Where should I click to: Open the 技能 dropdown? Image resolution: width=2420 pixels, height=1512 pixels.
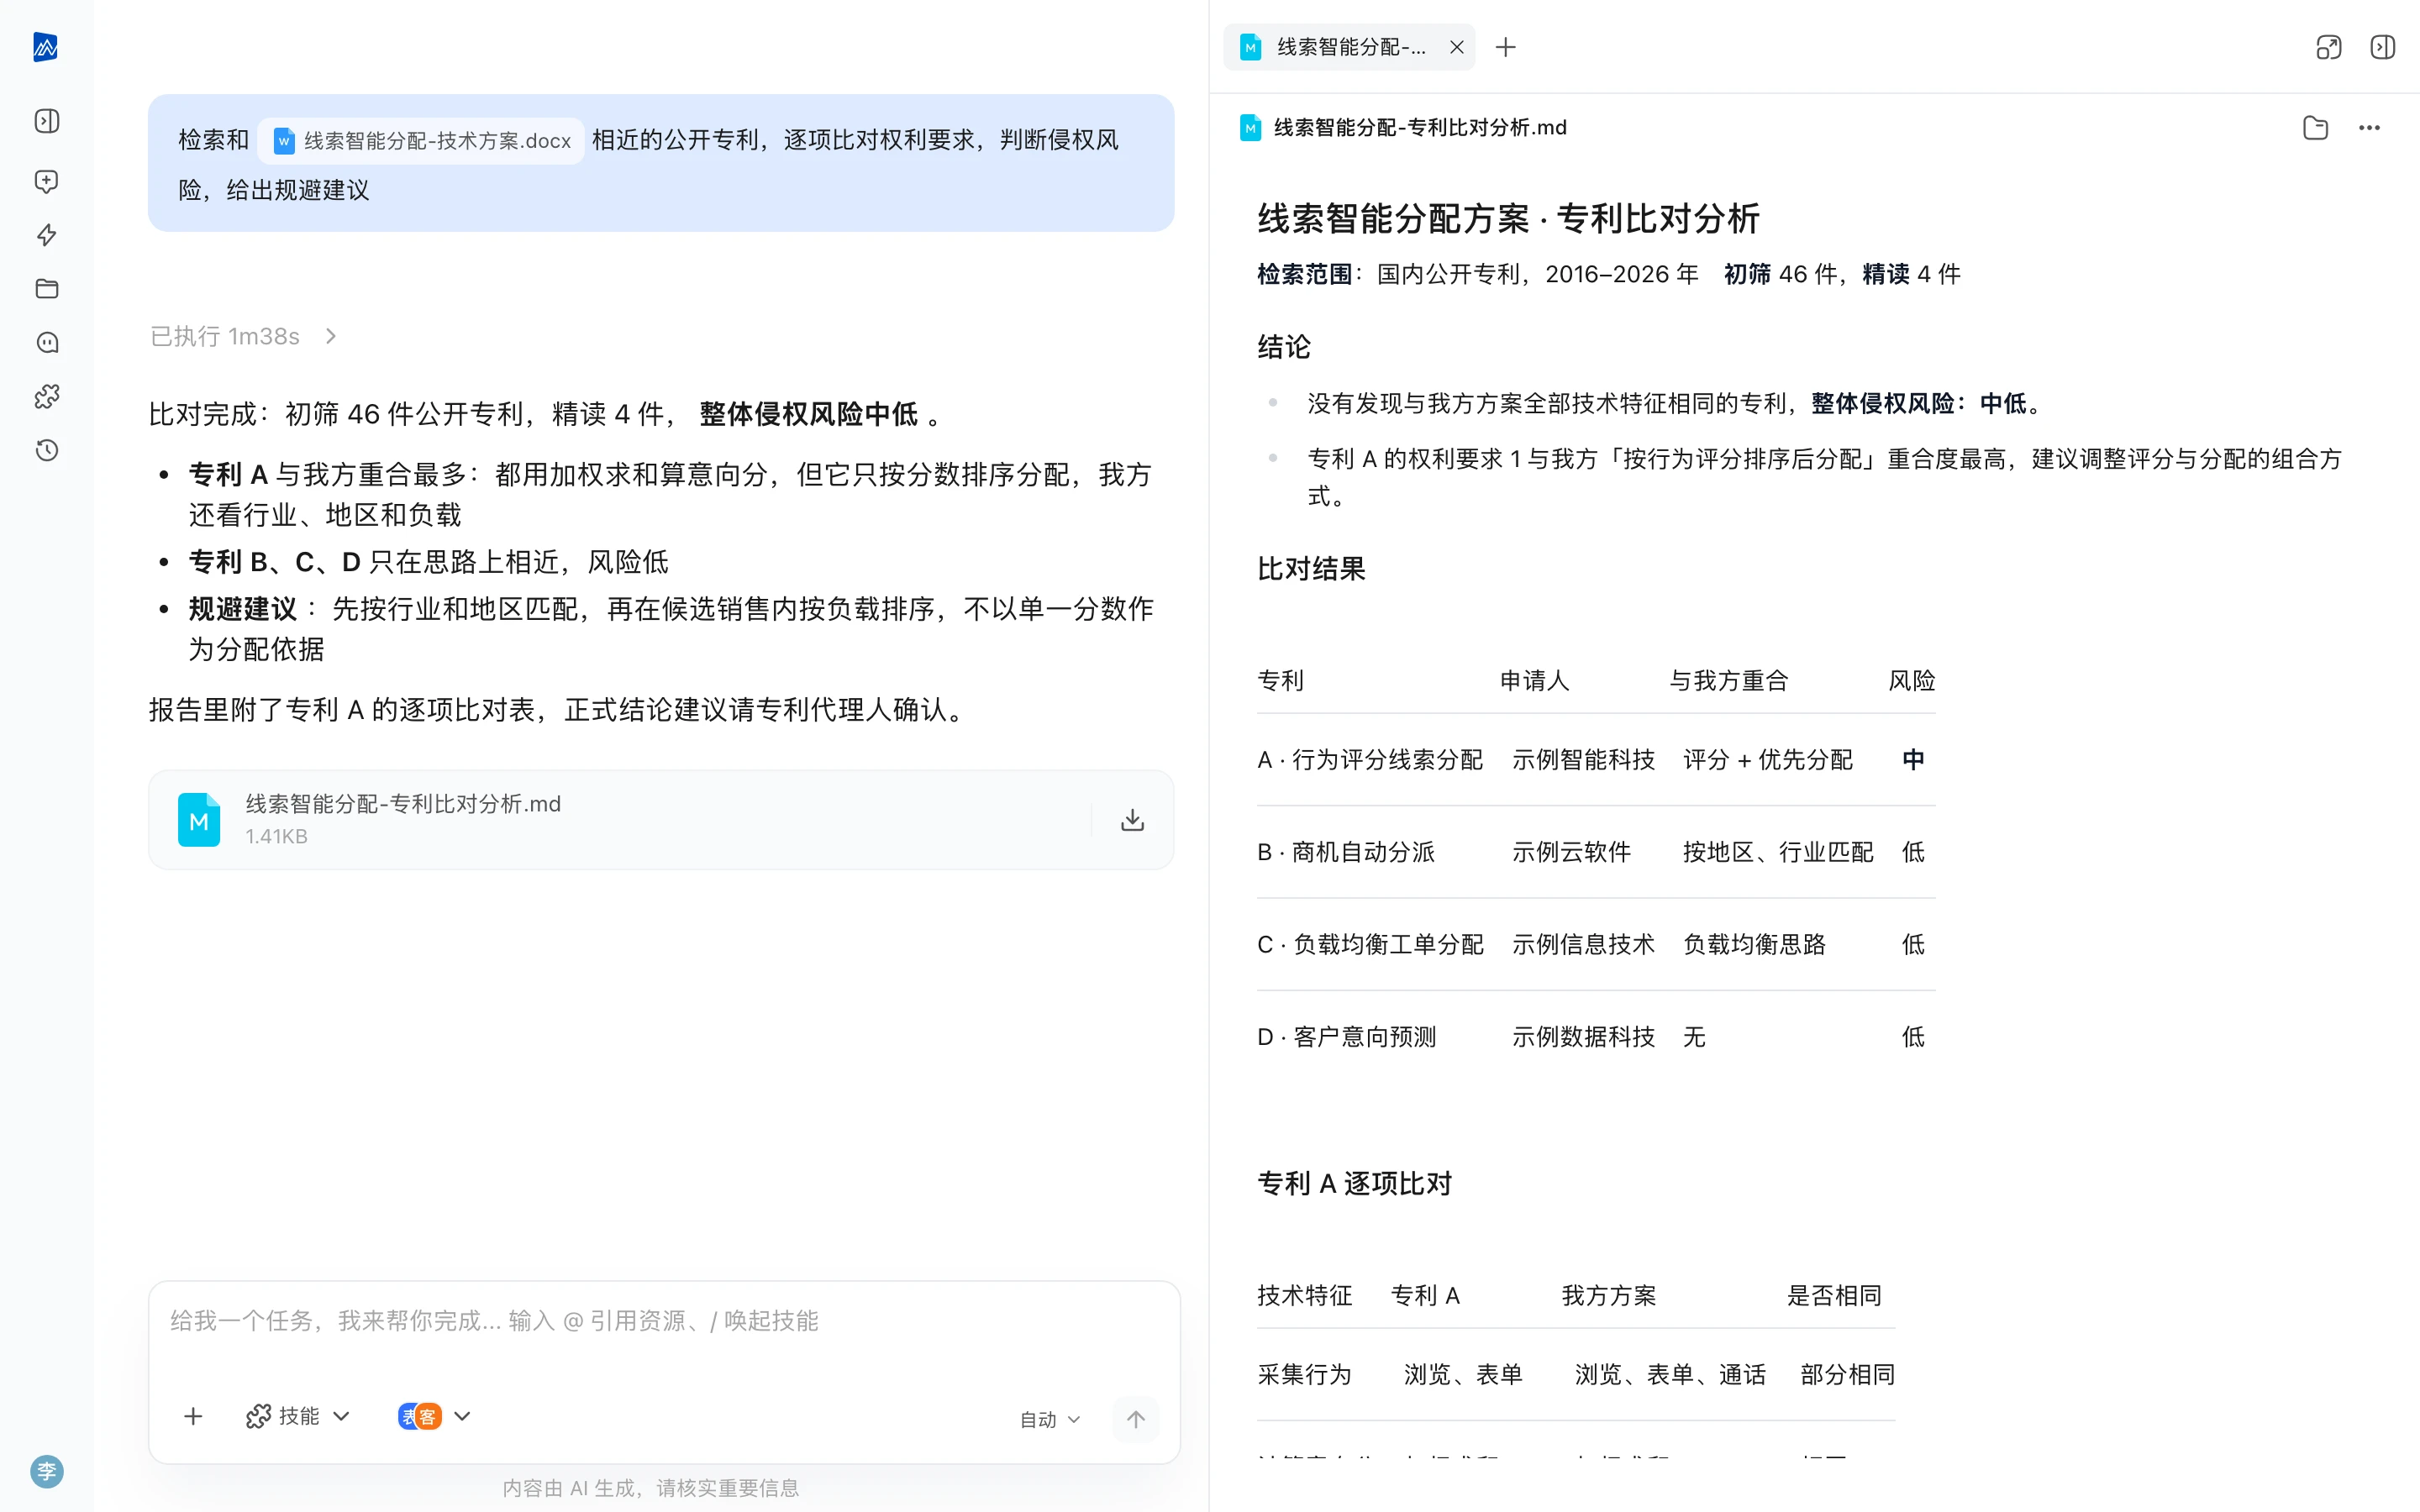click(298, 1416)
